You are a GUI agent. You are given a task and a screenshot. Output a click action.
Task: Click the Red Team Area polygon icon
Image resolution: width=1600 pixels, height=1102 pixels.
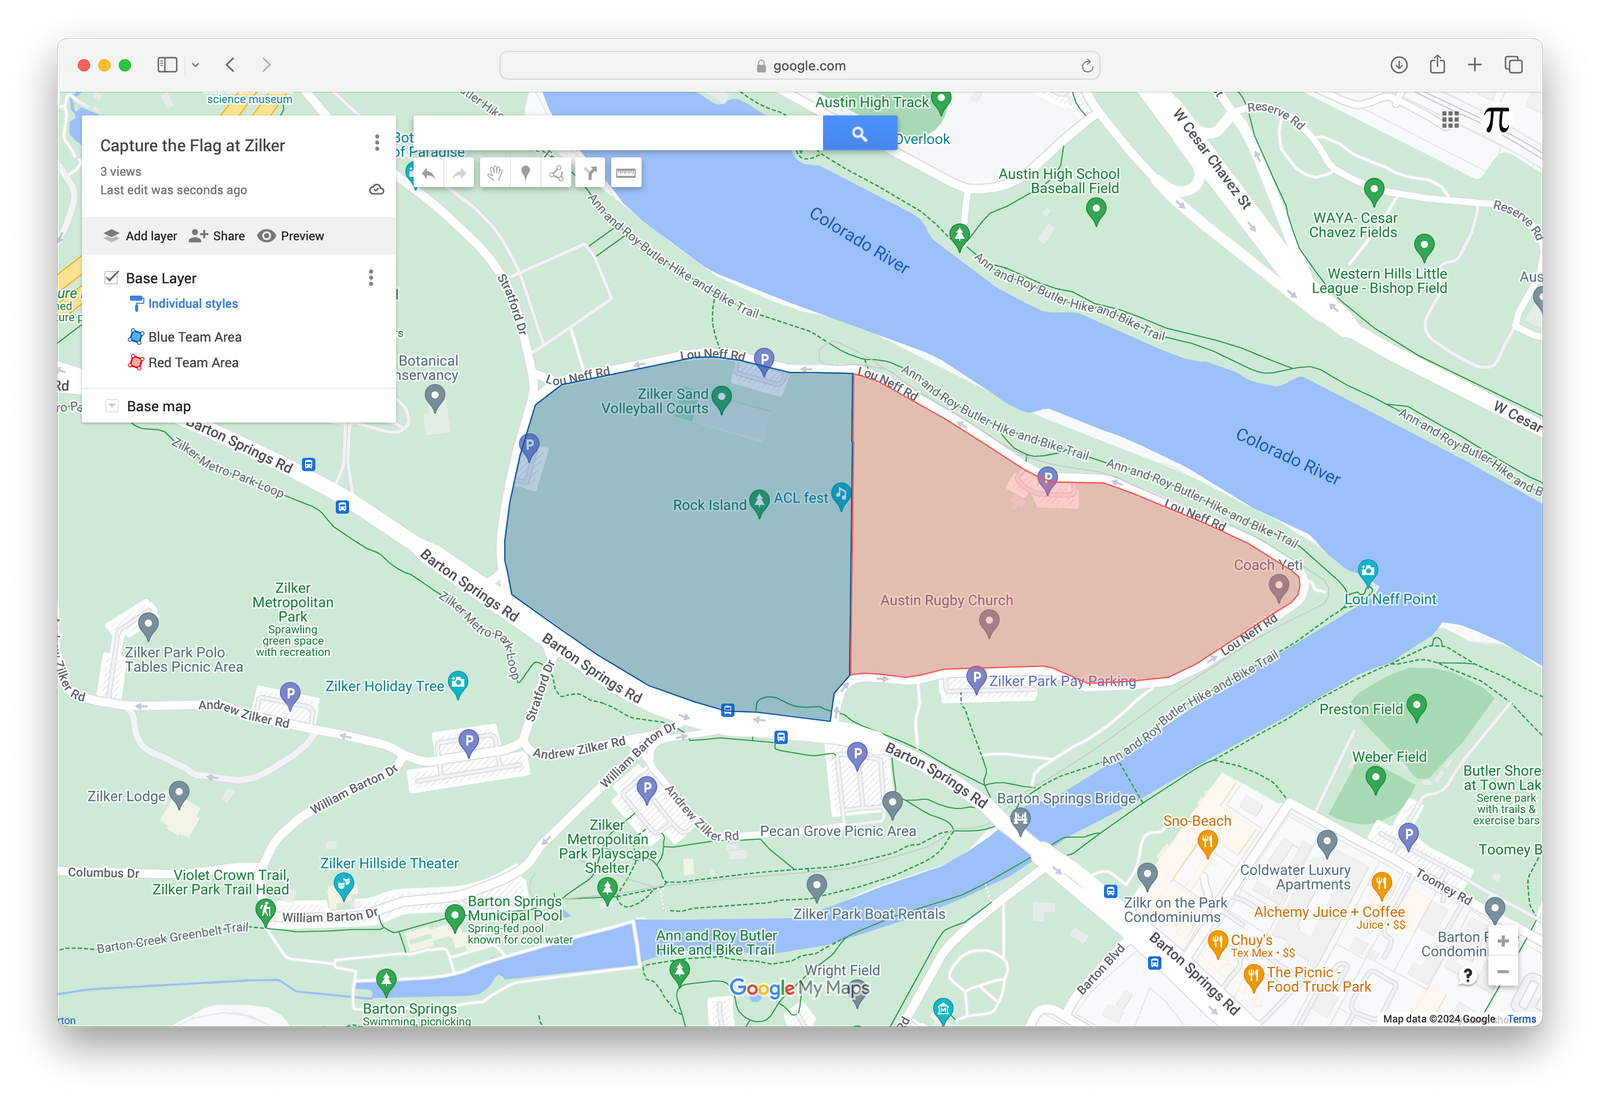point(136,362)
